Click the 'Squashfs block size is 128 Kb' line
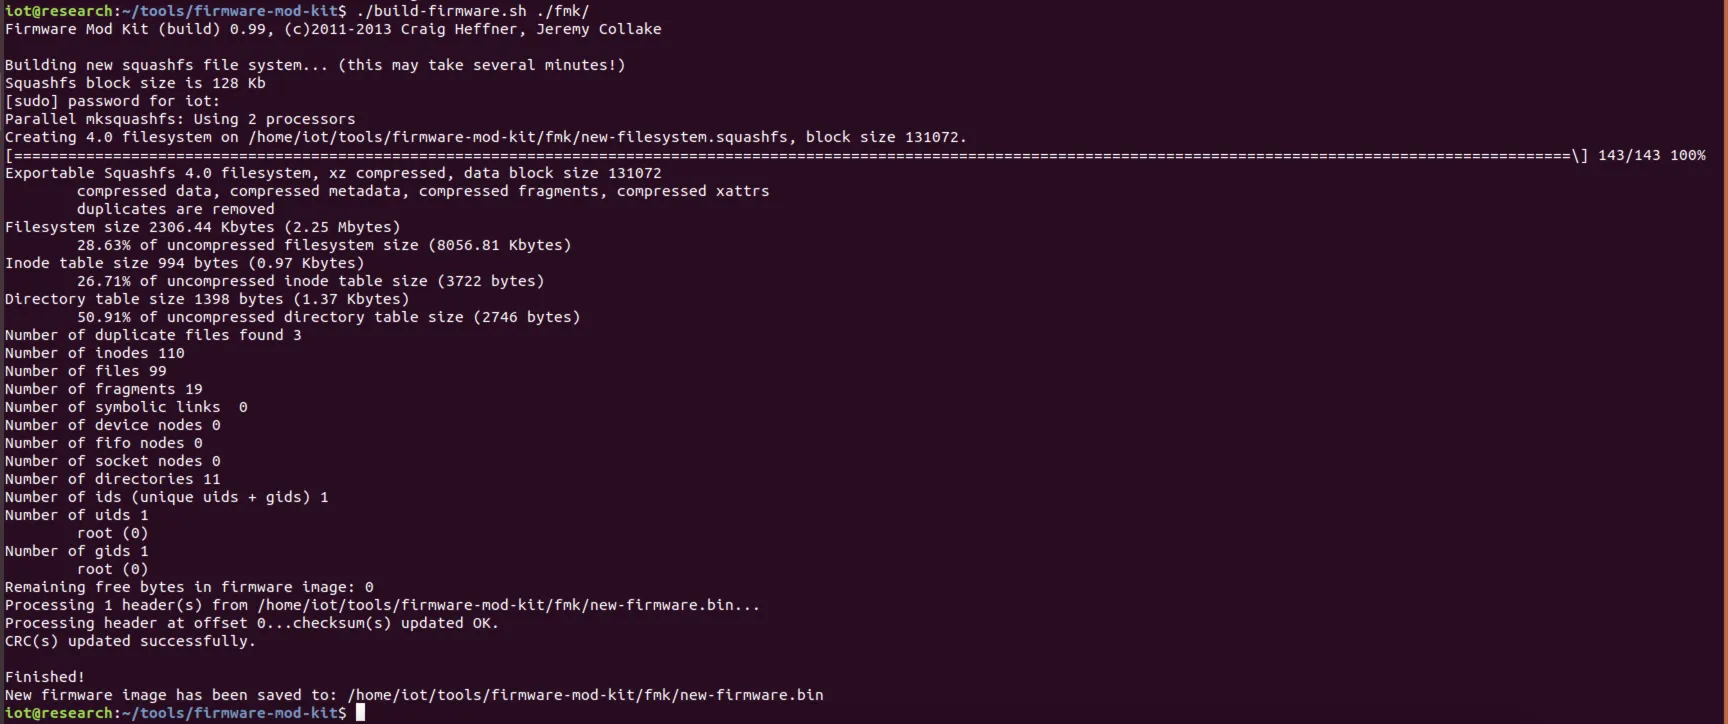Image resolution: width=1728 pixels, height=724 pixels. point(135,83)
